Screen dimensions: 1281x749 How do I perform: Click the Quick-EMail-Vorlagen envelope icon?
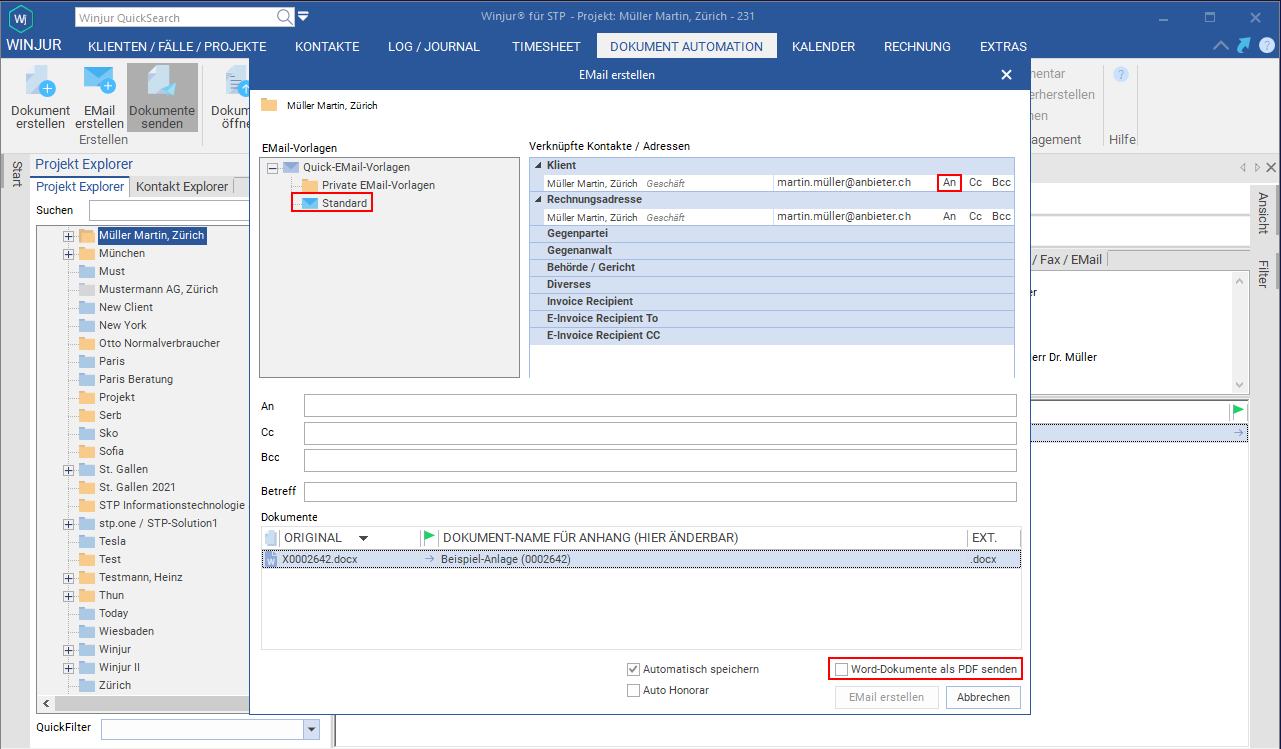(x=291, y=167)
